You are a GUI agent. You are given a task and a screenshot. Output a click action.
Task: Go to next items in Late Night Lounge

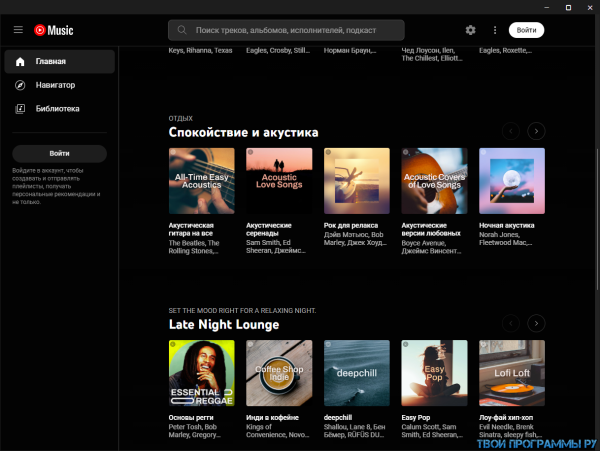[x=536, y=324]
